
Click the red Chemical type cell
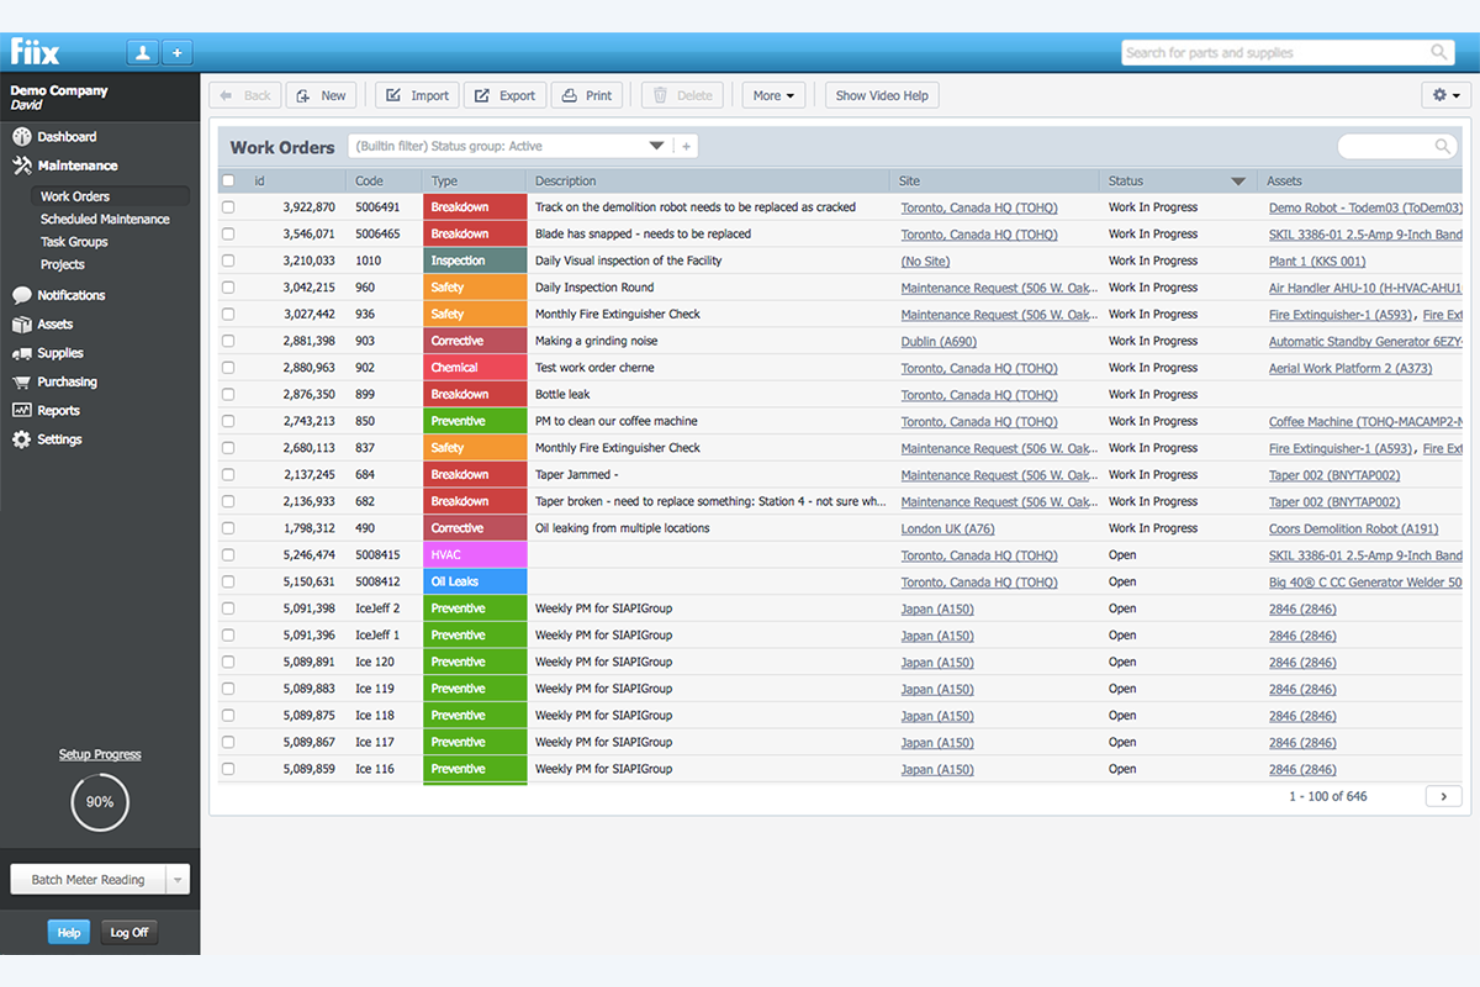pos(475,368)
